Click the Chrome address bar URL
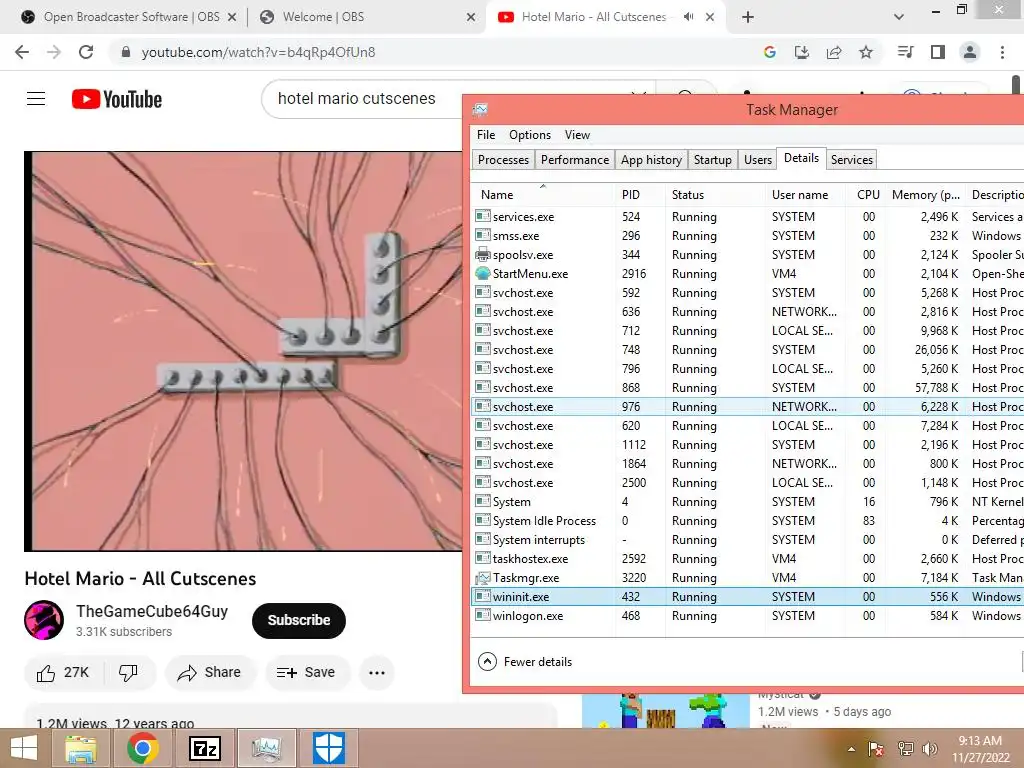 [x=258, y=52]
